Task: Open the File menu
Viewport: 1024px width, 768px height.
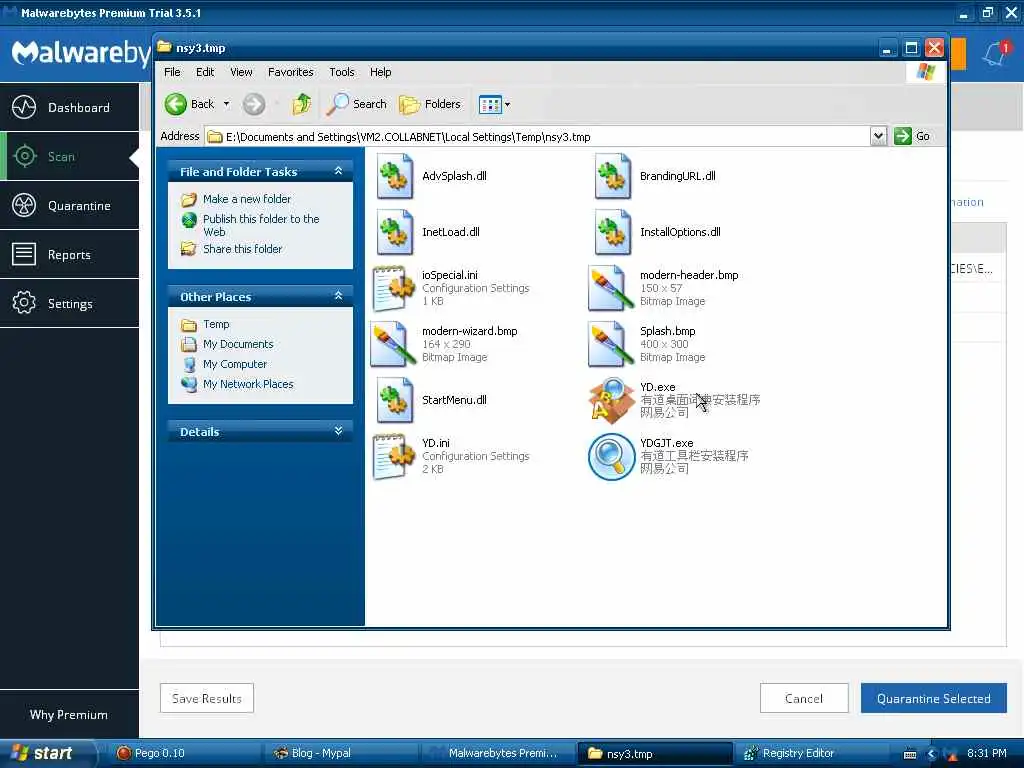Action: [x=172, y=72]
